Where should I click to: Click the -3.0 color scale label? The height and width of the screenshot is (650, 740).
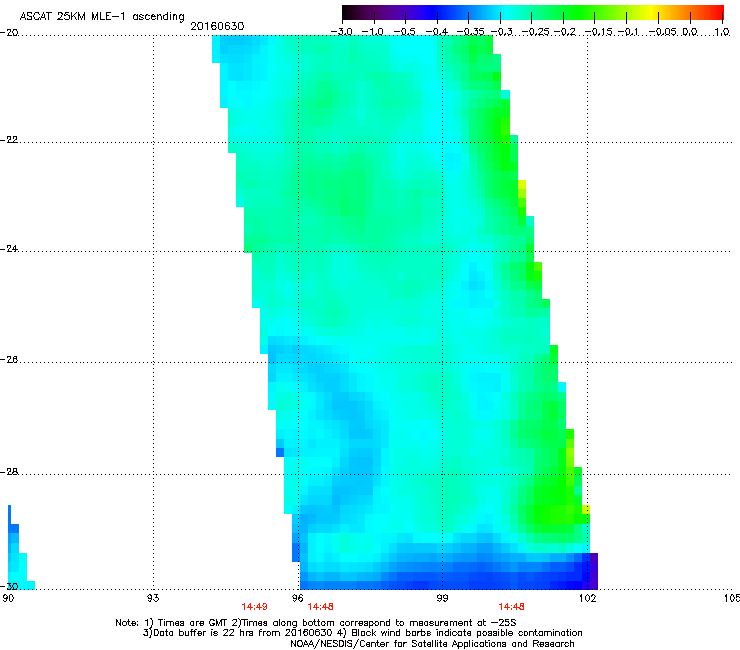click(x=341, y=32)
